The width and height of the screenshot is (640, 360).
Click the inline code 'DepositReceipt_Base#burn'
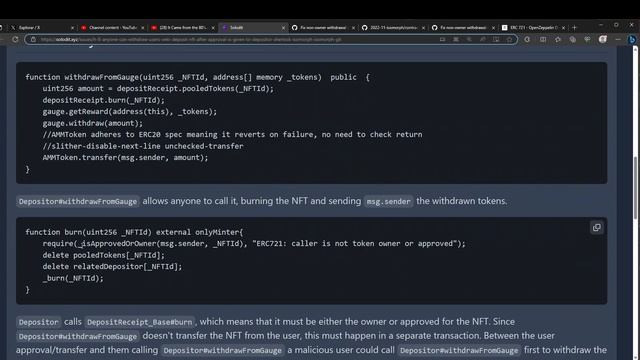coord(140,322)
